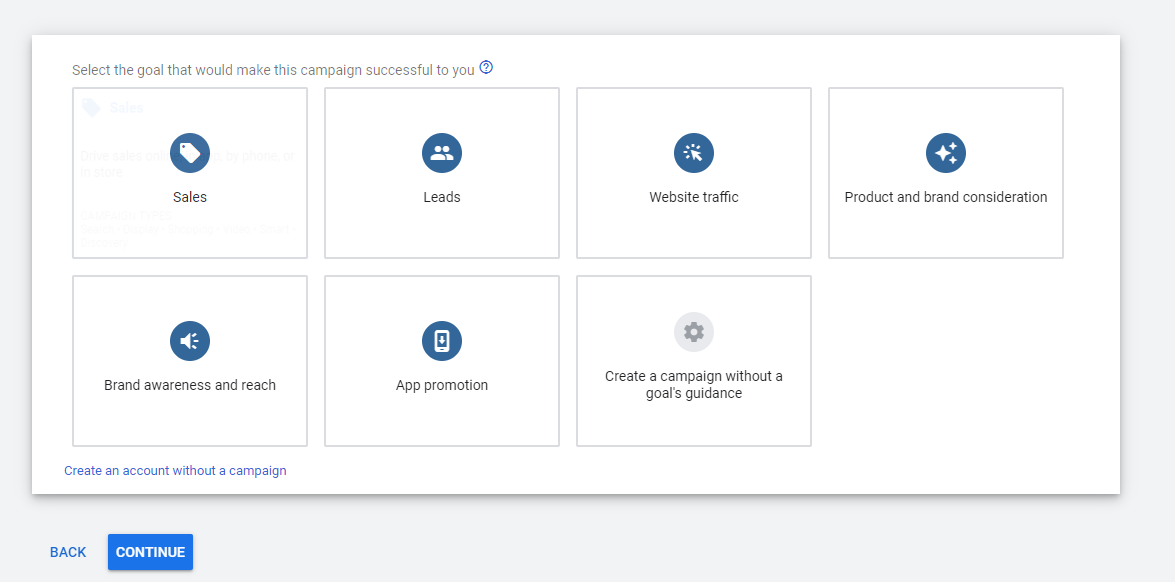Choose the Leads people icon

pyautogui.click(x=441, y=153)
